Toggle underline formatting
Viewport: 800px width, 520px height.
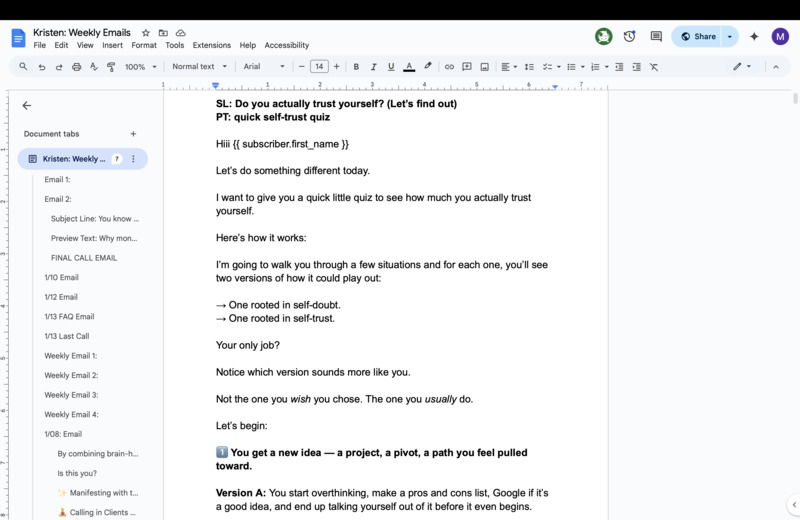coord(391,67)
